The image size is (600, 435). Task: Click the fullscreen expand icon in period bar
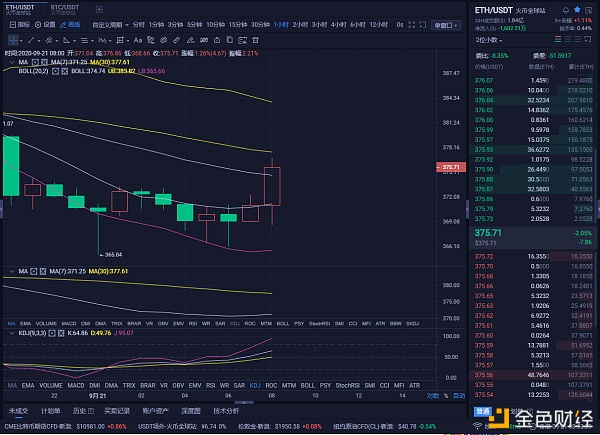pyautogui.click(x=412, y=25)
